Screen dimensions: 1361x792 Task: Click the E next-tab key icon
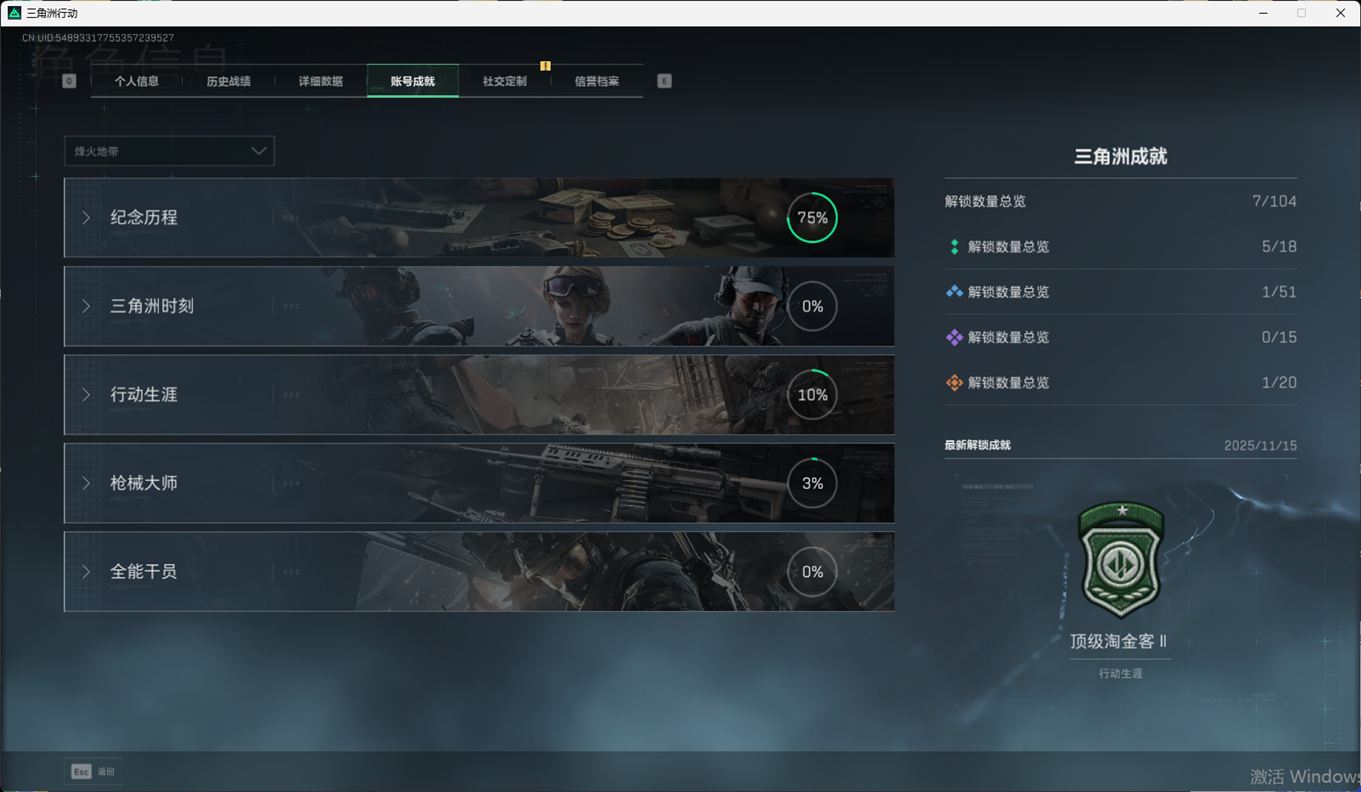click(x=664, y=81)
